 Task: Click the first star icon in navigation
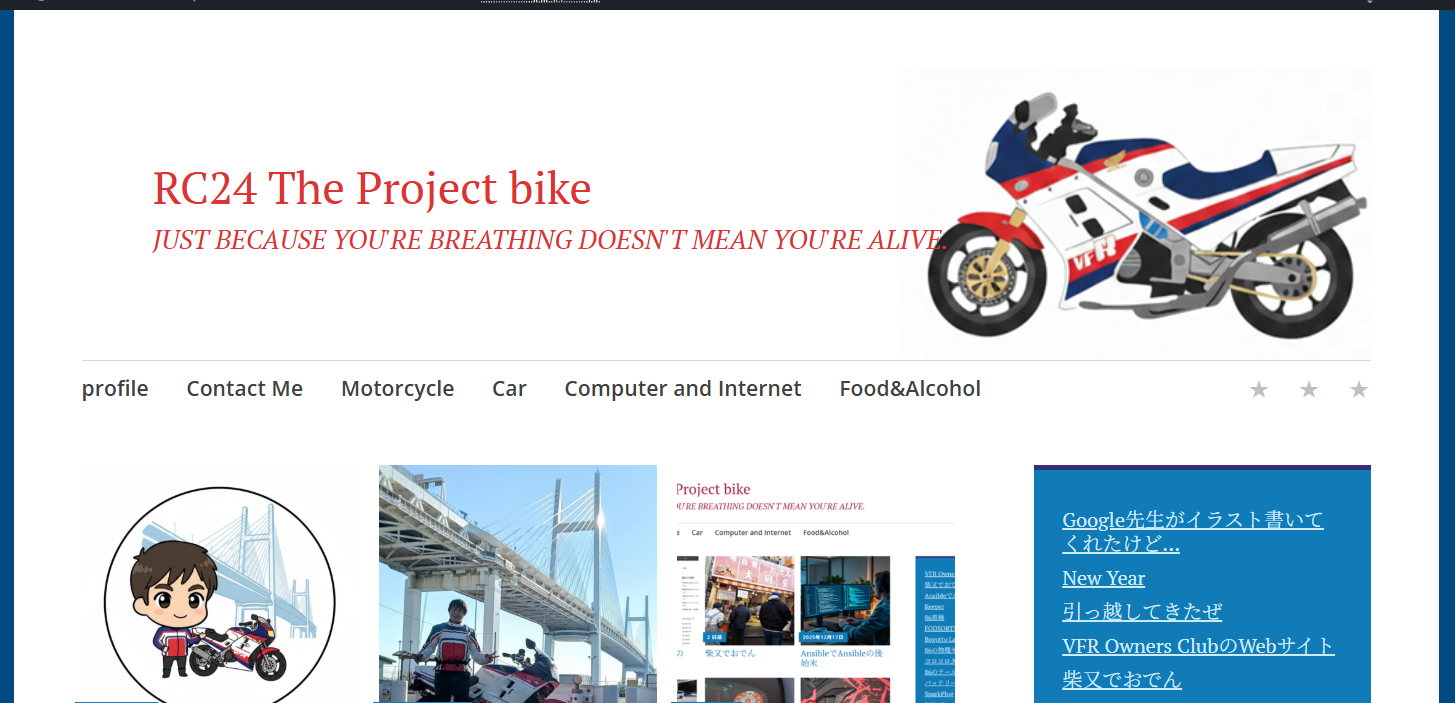tap(1259, 389)
